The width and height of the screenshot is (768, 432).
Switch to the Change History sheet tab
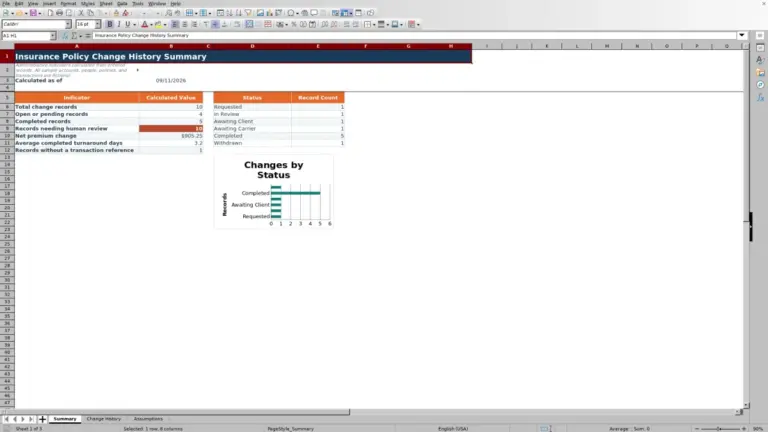[x=103, y=419]
